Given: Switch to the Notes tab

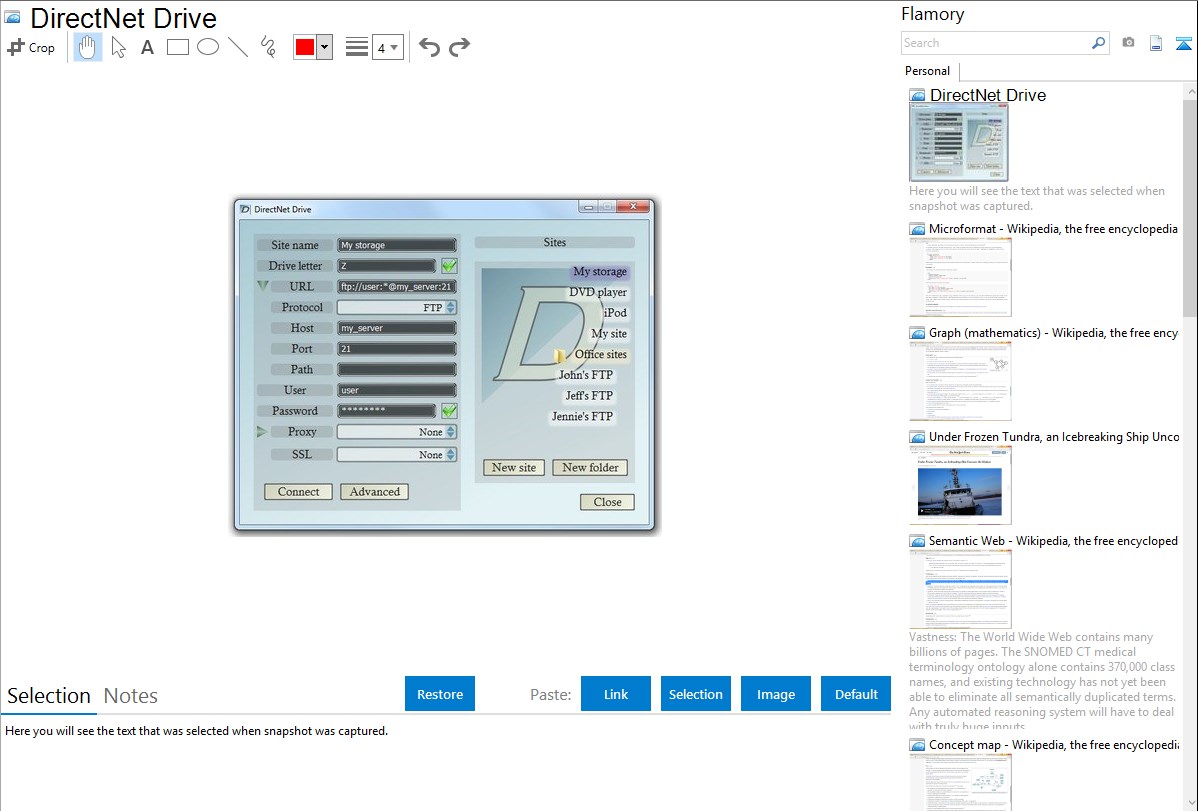Looking at the screenshot, I should pos(131,696).
